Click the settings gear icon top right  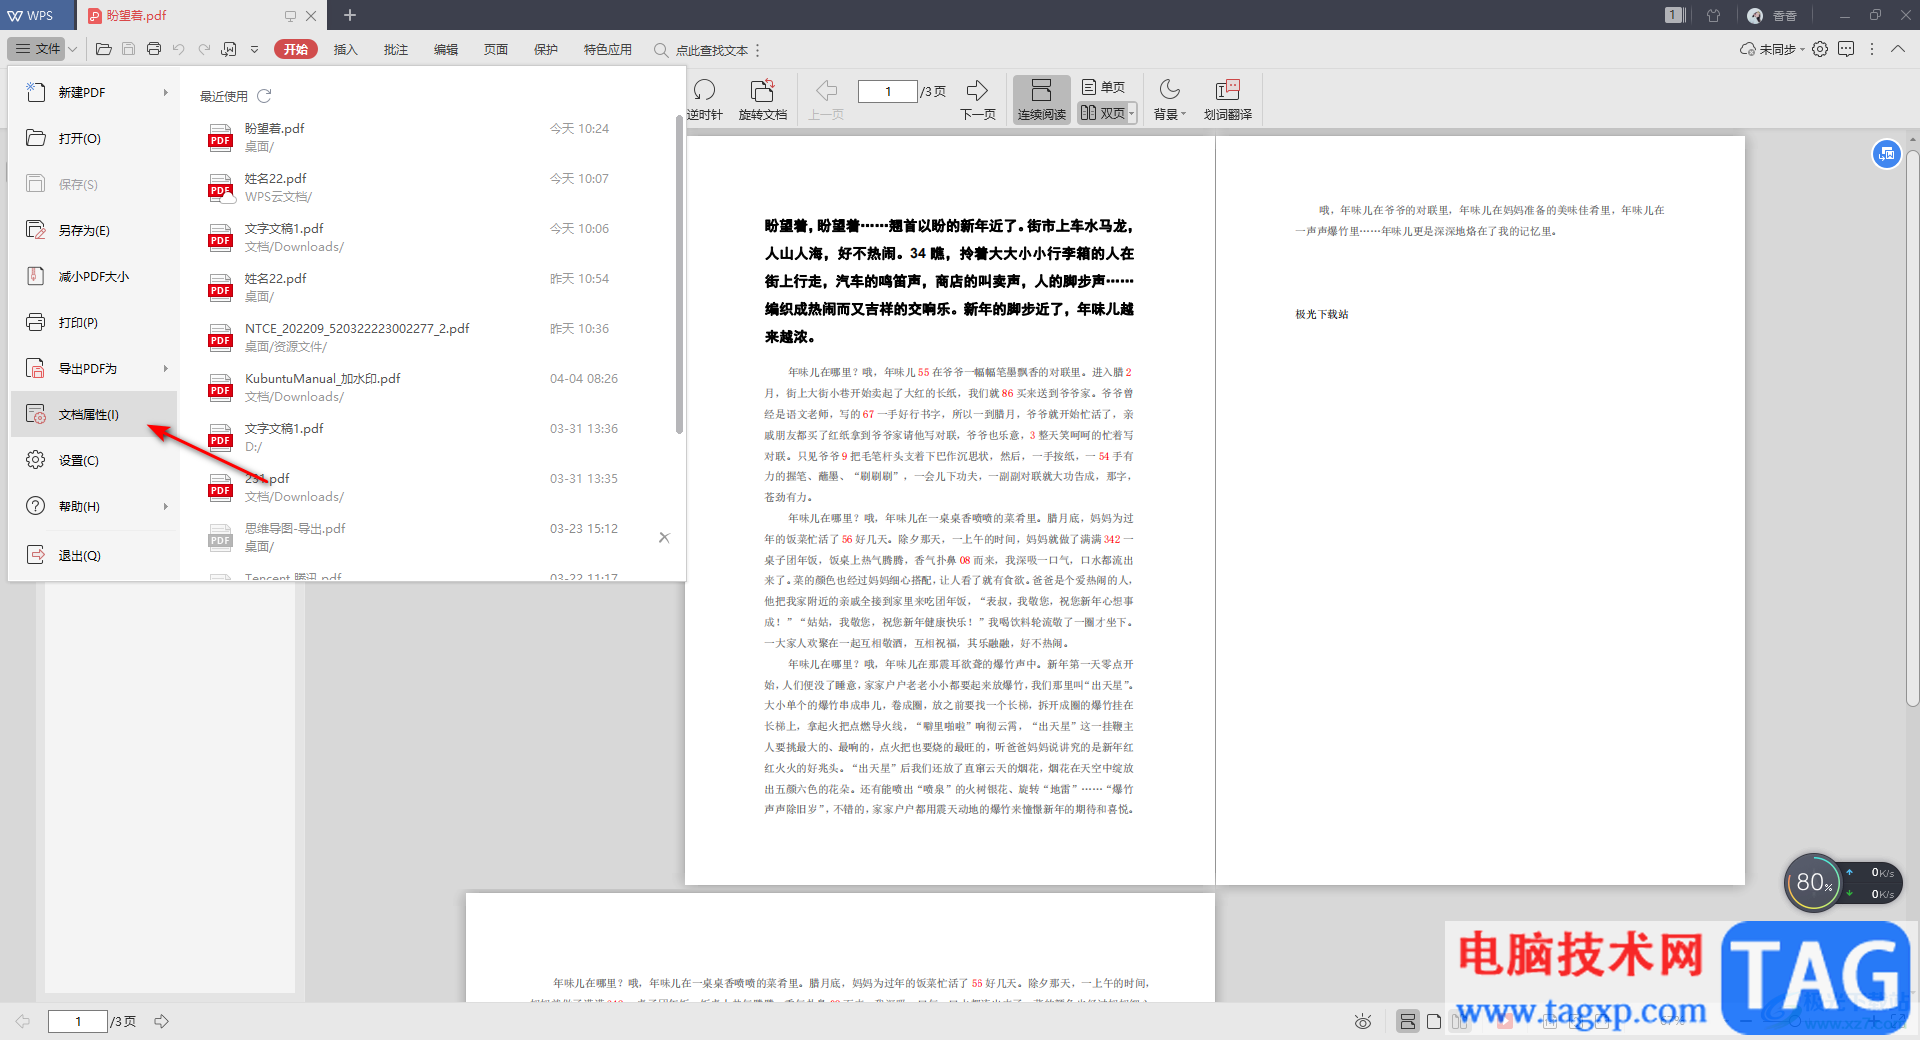click(1820, 49)
